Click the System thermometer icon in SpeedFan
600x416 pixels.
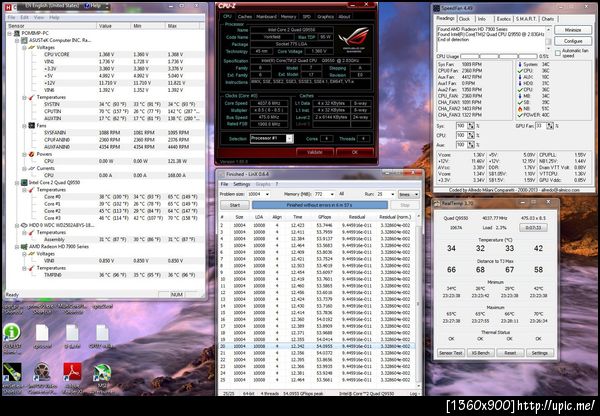pyautogui.click(x=520, y=64)
